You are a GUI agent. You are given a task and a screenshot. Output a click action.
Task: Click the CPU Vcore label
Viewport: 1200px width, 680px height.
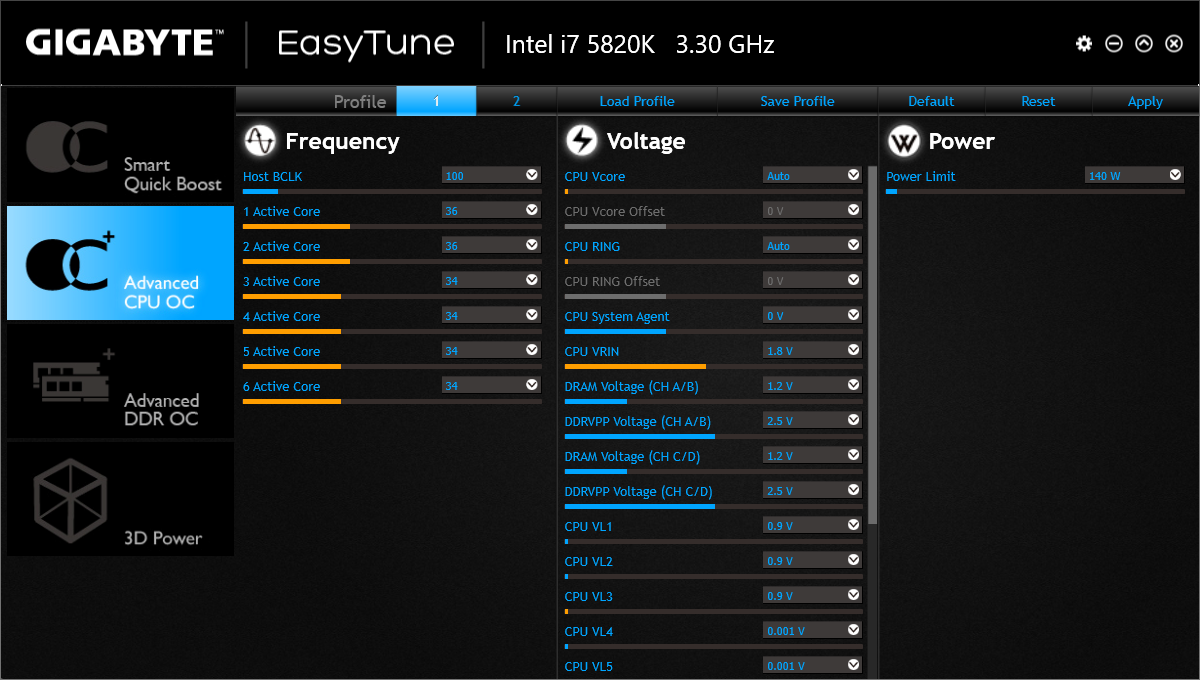(594, 176)
